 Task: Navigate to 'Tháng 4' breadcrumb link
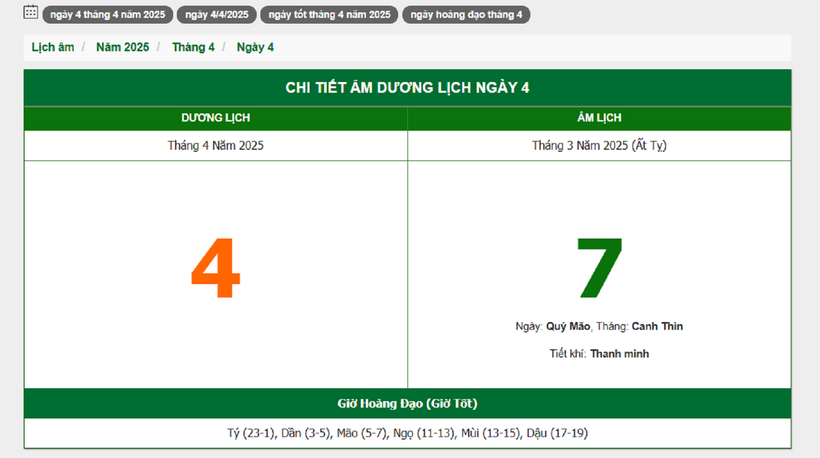pos(193,47)
